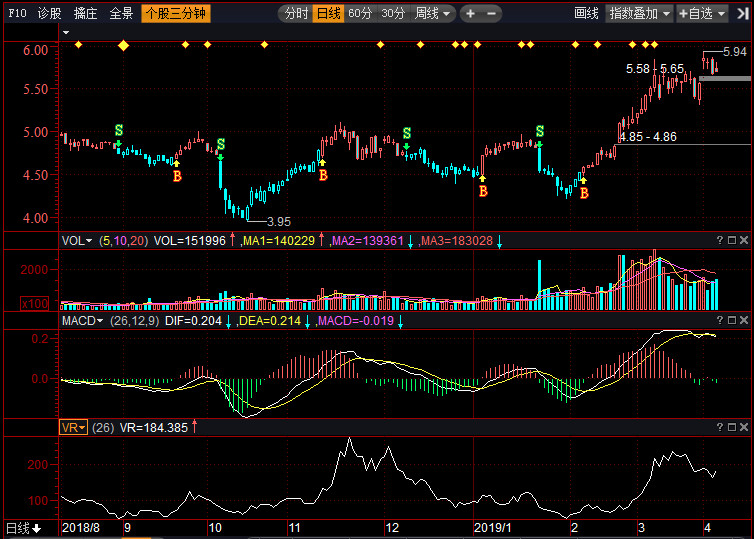Close the VR indicator panel

tap(744, 426)
